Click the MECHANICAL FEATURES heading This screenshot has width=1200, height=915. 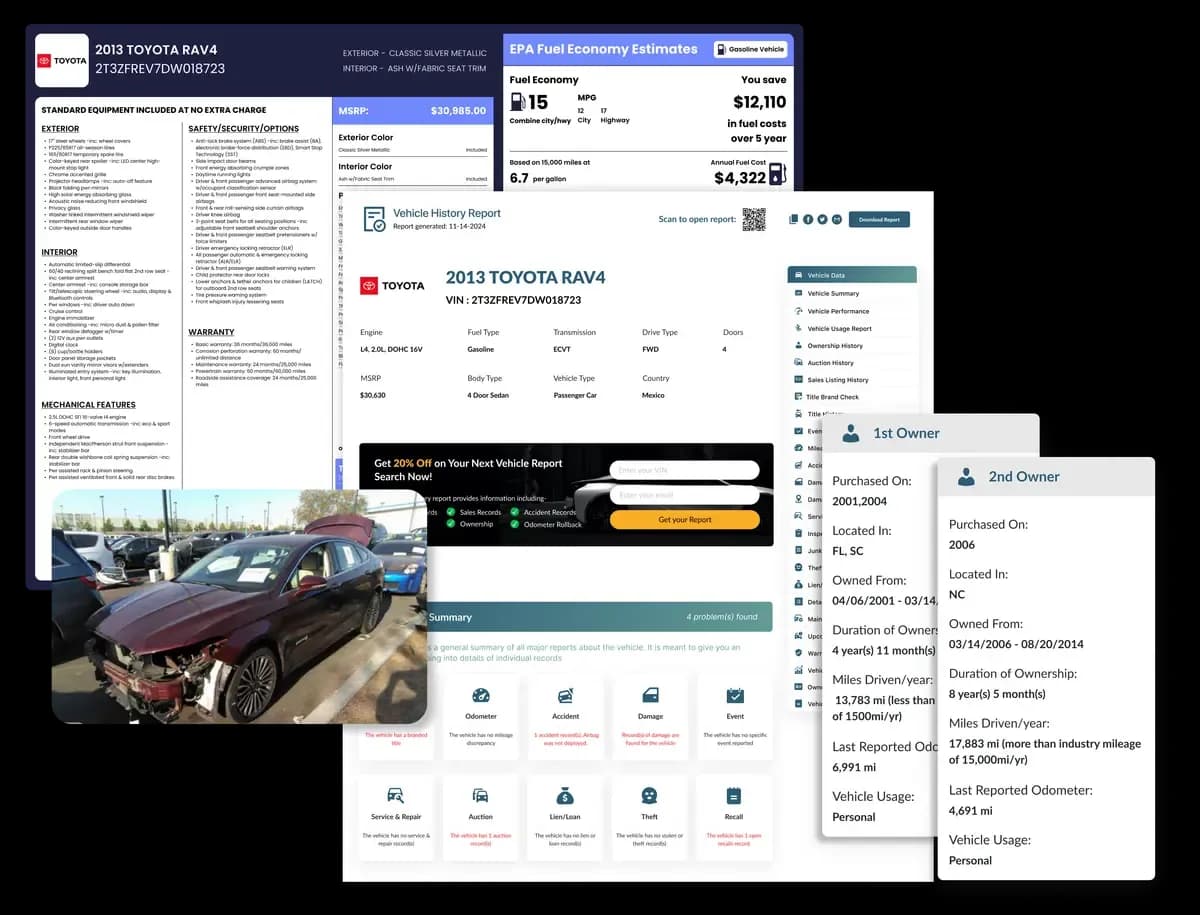[88, 405]
